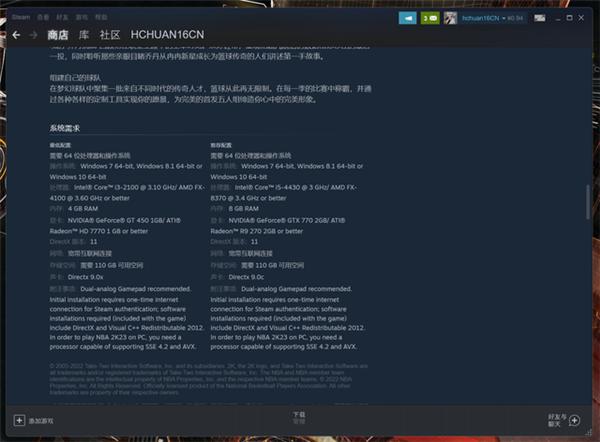Click the user avatar picture
This screenshot has width=600, height=442.
(450, 18)
